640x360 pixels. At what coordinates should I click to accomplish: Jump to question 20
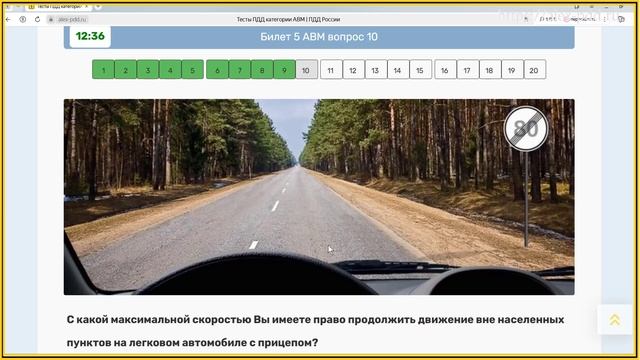(535, 70)
